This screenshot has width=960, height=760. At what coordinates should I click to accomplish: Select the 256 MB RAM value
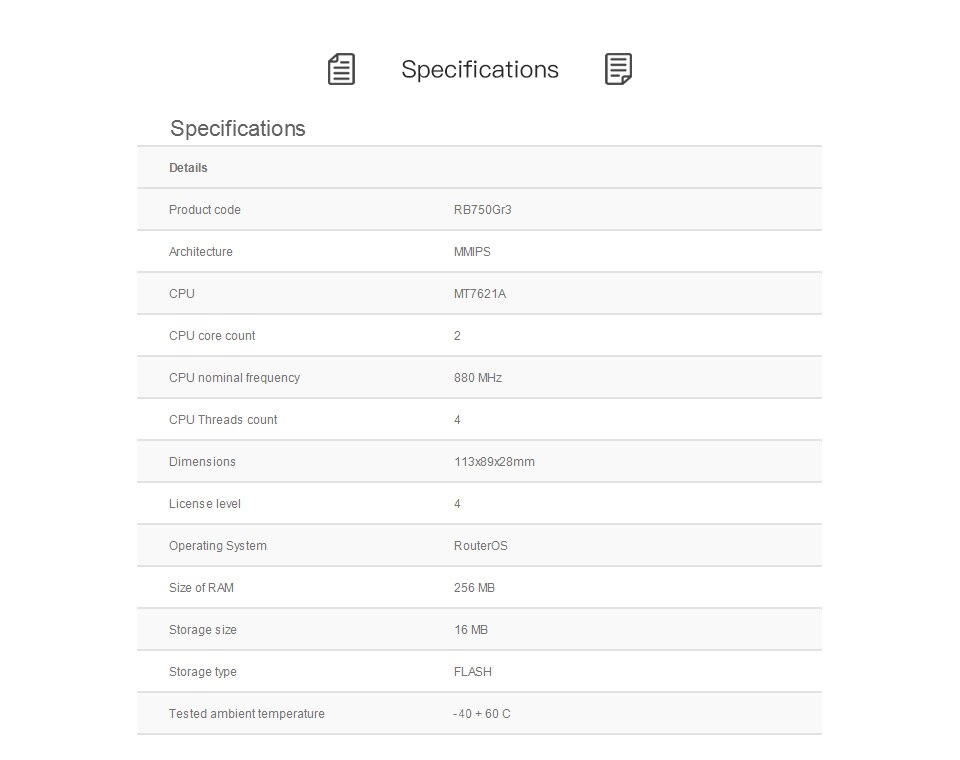(x=474, y=588)
